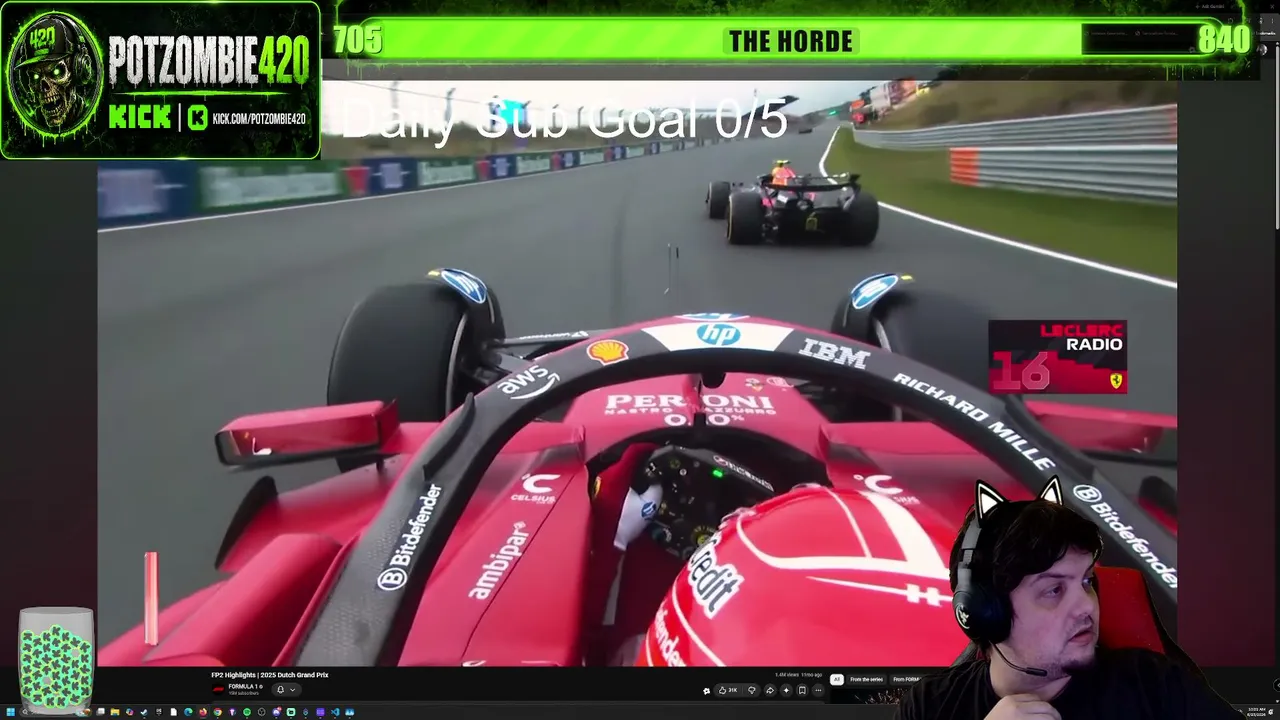Image resolution: width=1280 pixels, height=720 pixels.
Task: Open Spotify from the taskbar
Action: (247, 712)
